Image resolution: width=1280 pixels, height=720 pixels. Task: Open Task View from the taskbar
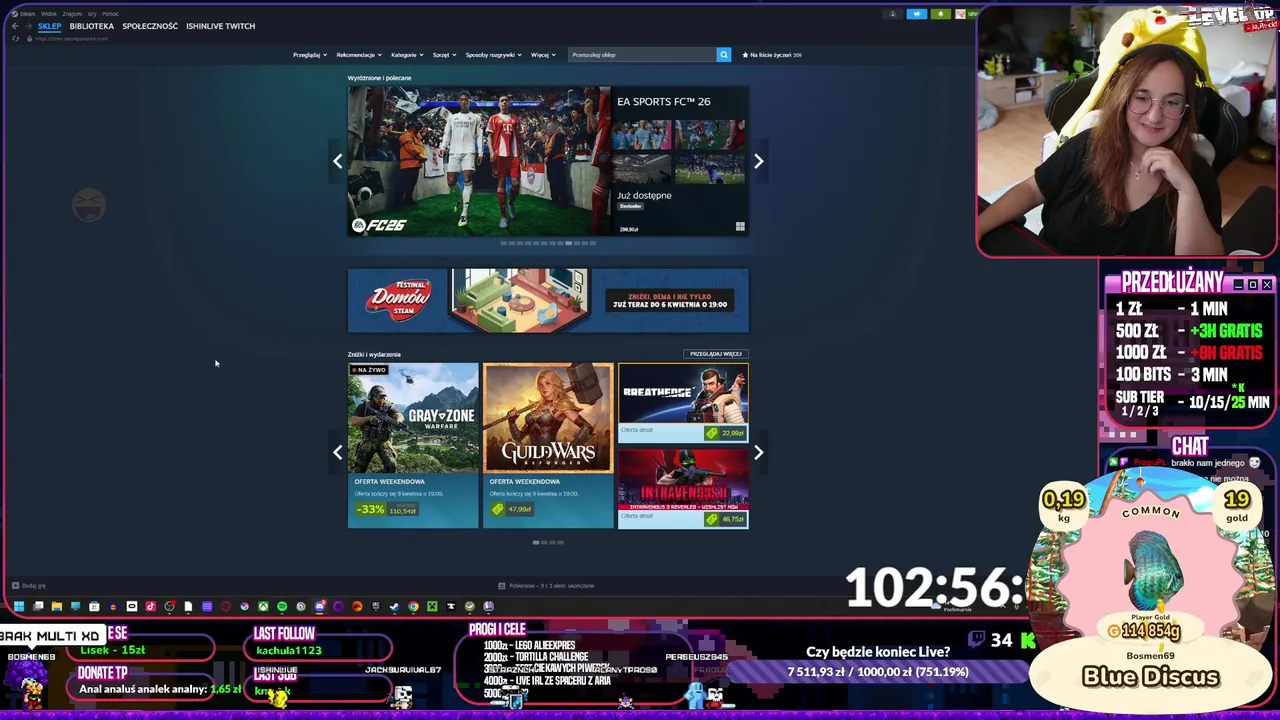pyautogui.click(x=38, y=606)
